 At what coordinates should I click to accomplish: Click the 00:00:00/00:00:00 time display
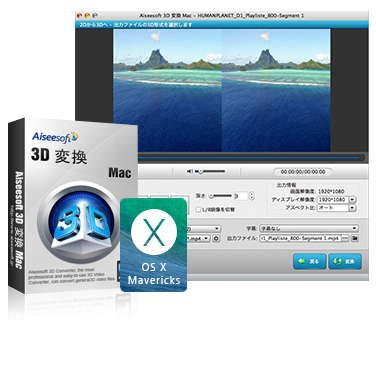[x=303, y=172]
